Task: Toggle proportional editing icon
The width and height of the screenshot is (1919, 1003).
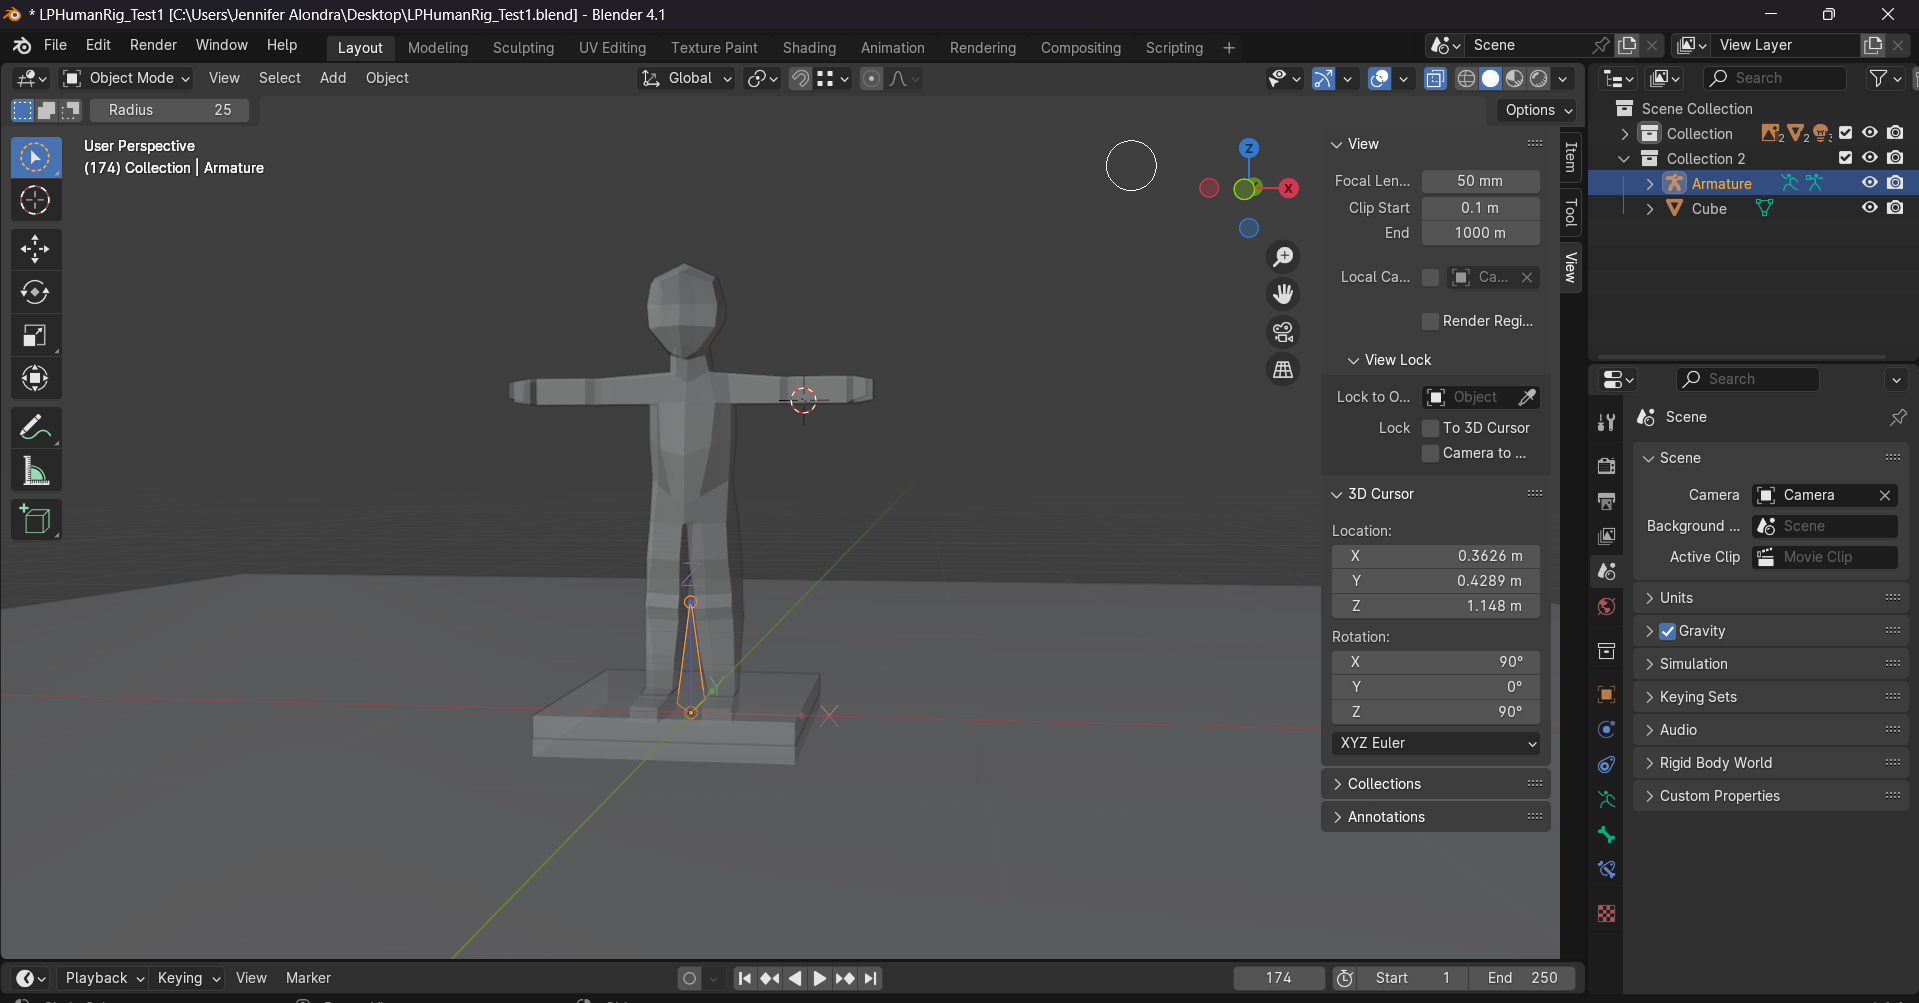Action: point(871,79)
